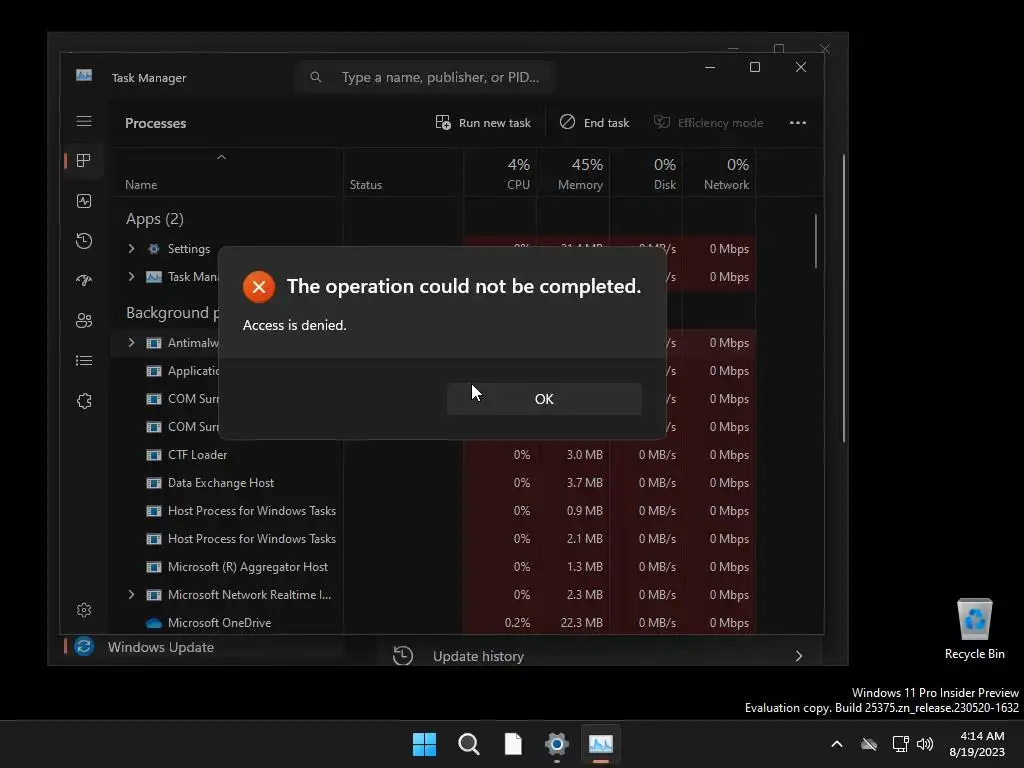
Task: Click Run new task
Action: (483, 123)
